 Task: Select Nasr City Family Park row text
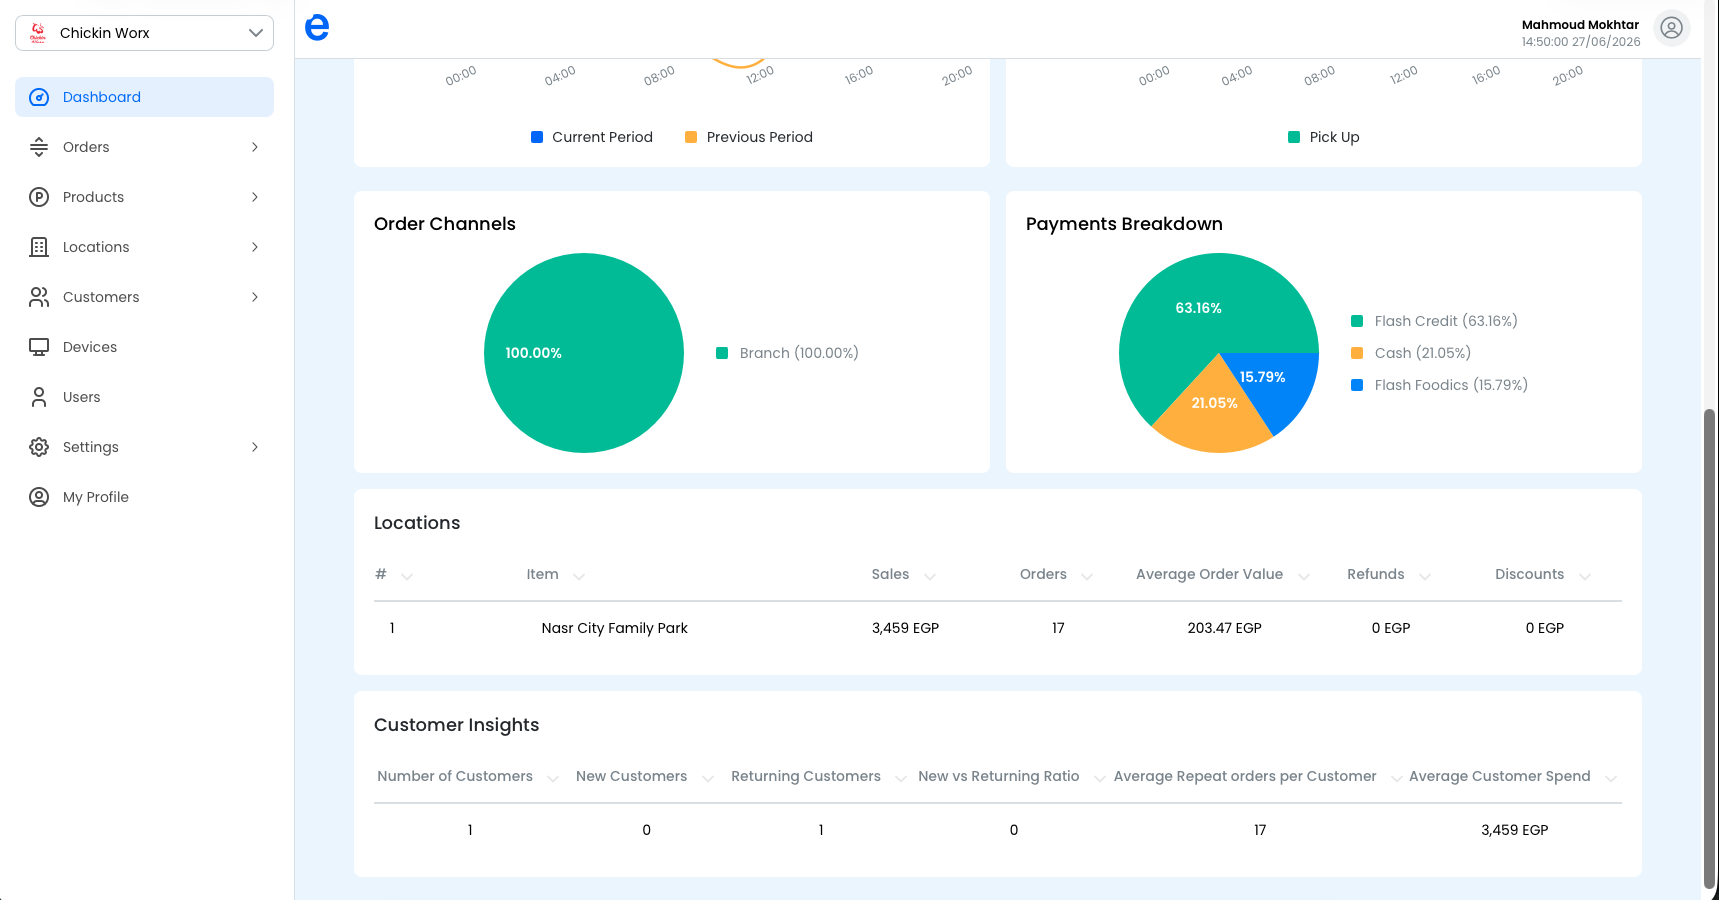tap(615, 628)
